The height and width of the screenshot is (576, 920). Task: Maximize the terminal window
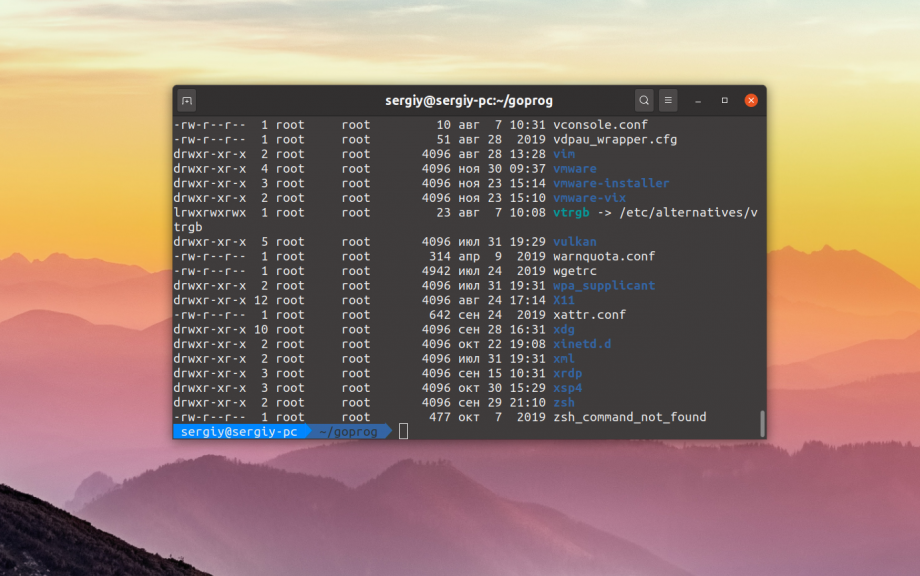point(725,100)
